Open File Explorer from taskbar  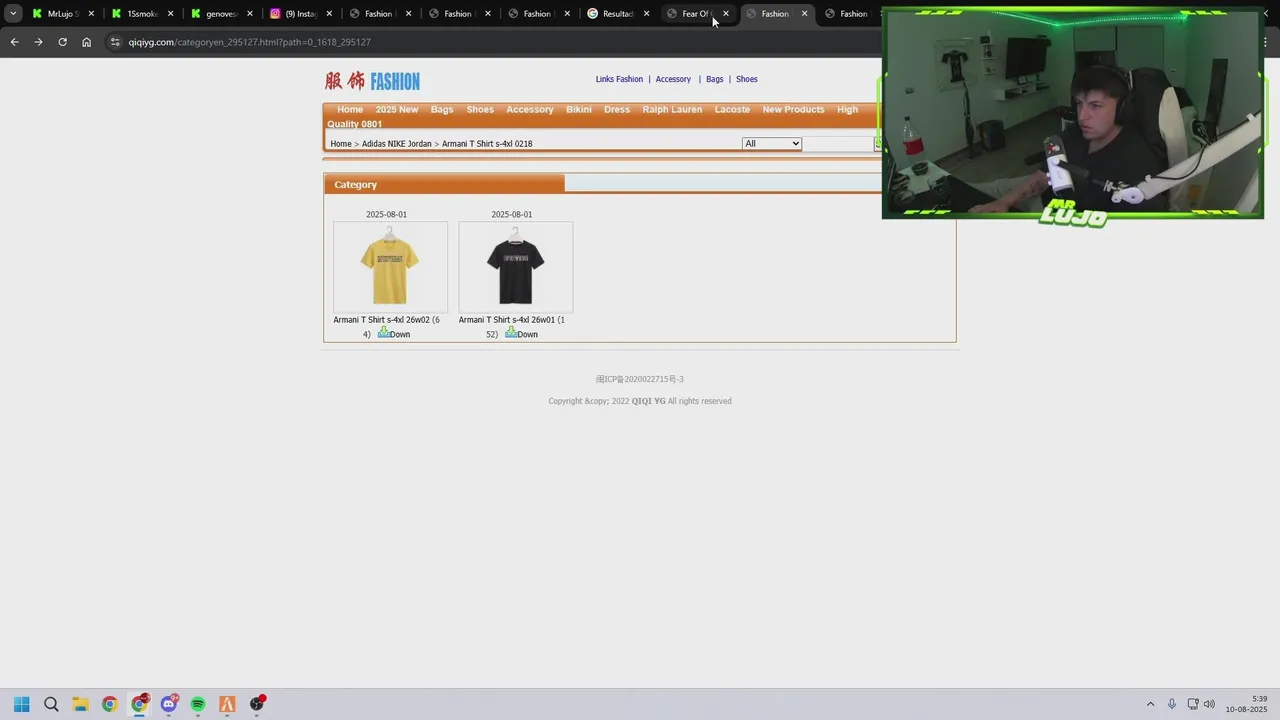pyautogui.click(x=80, y=704)
